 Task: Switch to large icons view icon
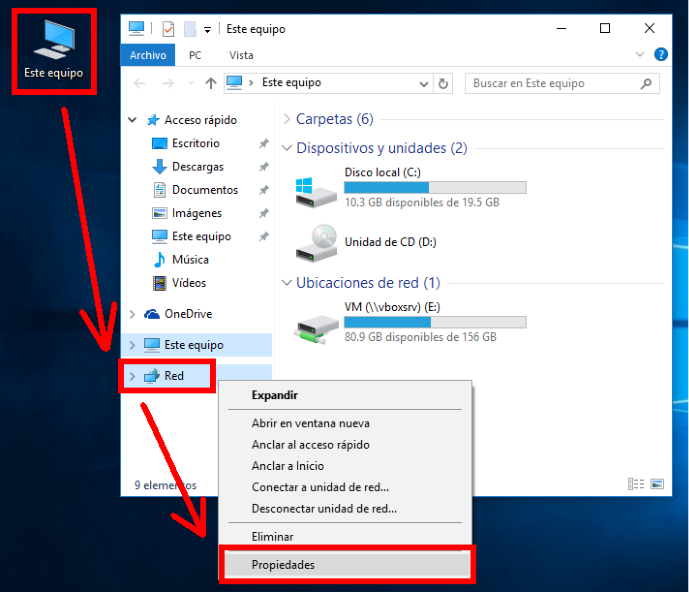pyautogui.click(x=657, y=484)
